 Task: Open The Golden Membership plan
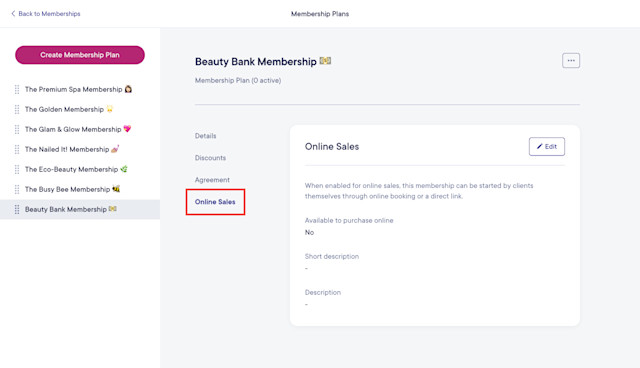[x=69, y=109]
